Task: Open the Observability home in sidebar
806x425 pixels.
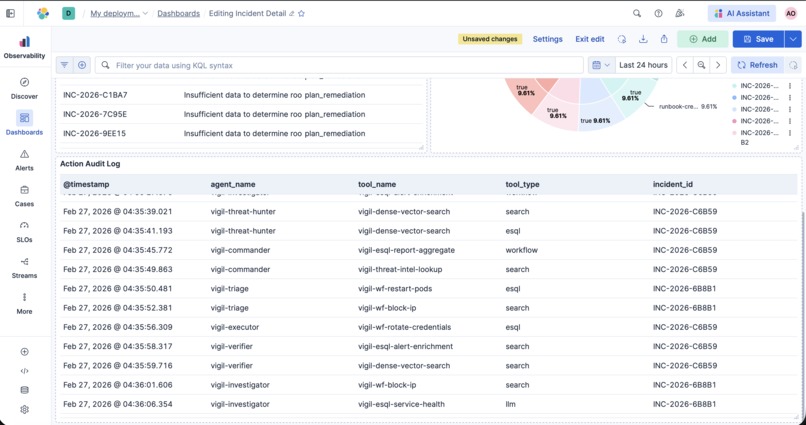Action: (24, 47)
